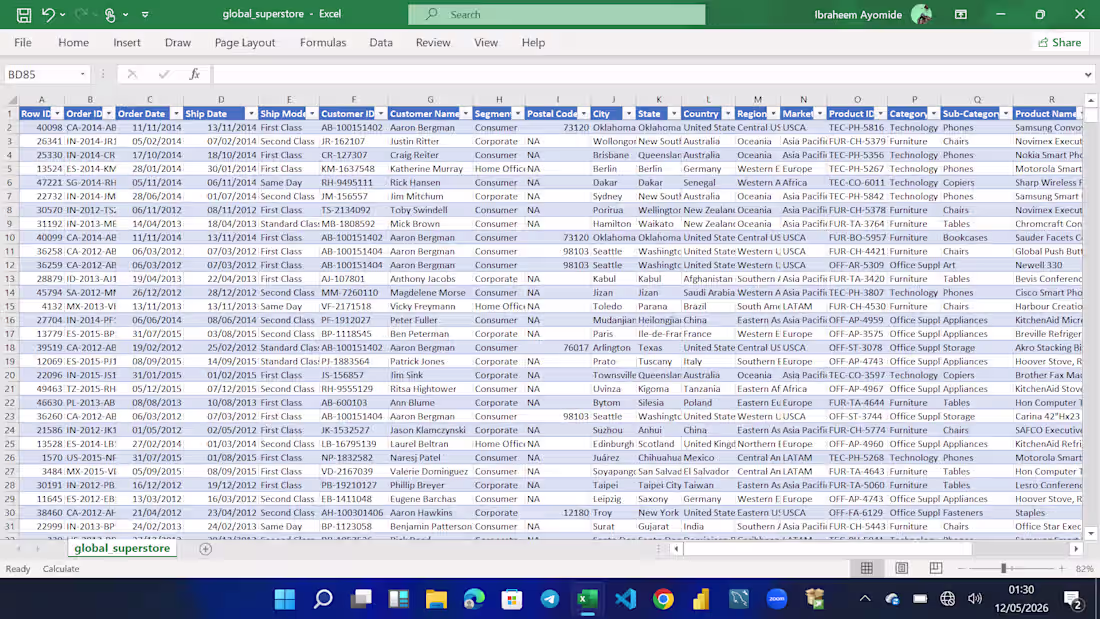Click the Insert Function fx icon
The height and width of the screenshot is (619, 1100).
tap(194, 74)
